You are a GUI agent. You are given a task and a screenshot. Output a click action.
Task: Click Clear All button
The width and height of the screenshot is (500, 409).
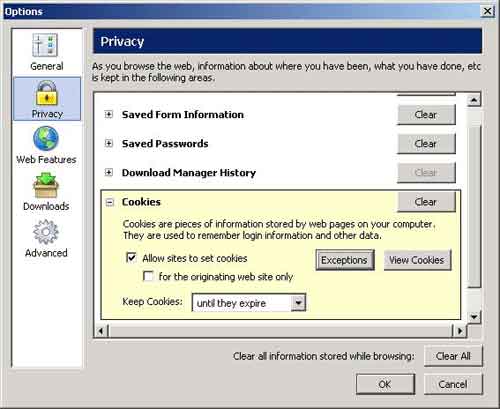point(453,356)
